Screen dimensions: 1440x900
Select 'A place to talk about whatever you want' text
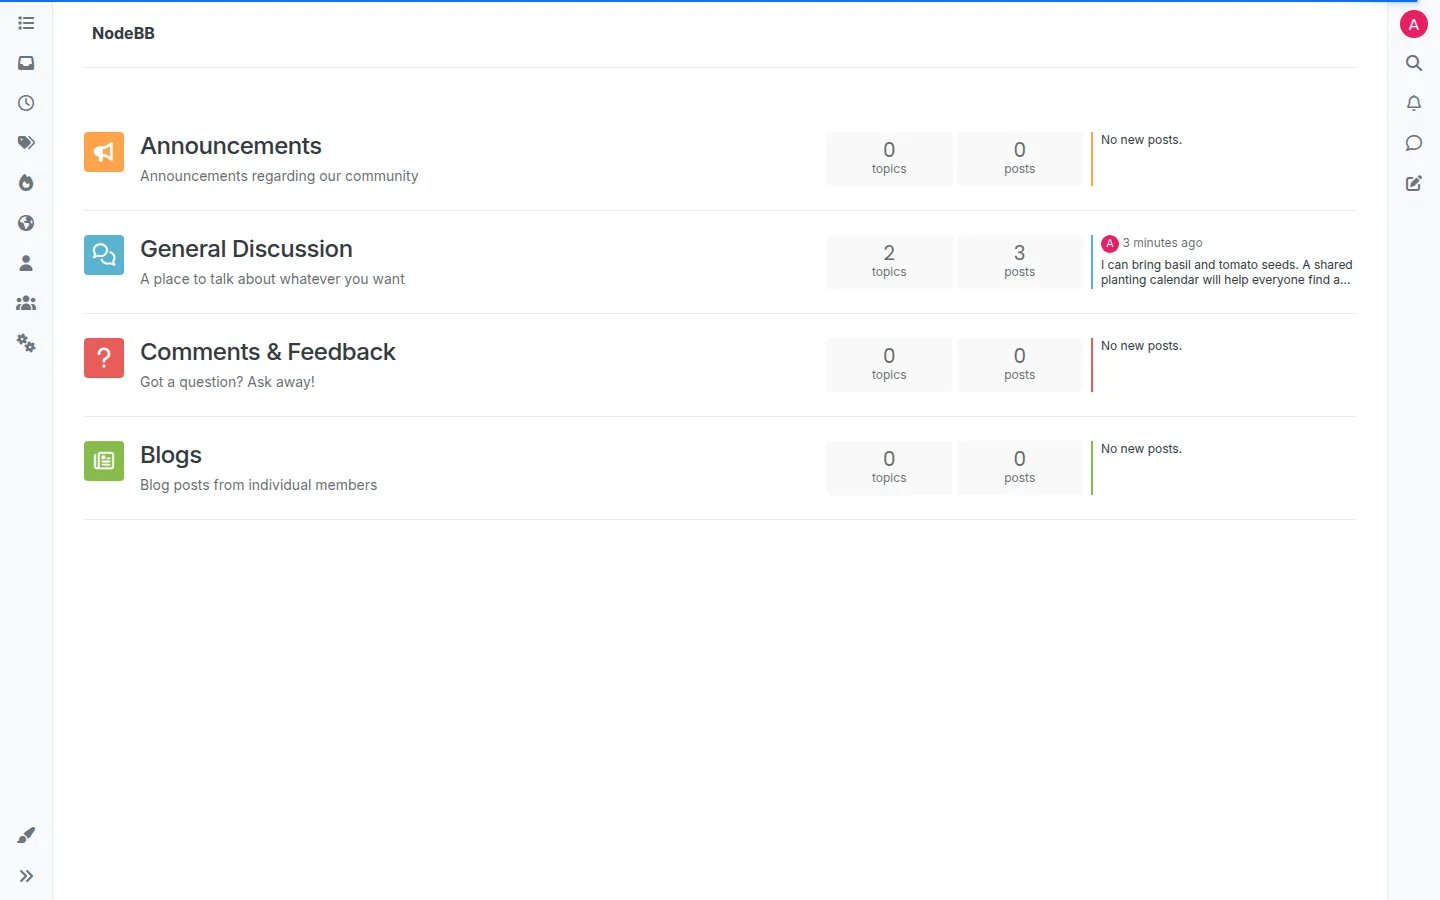[272, 279]
